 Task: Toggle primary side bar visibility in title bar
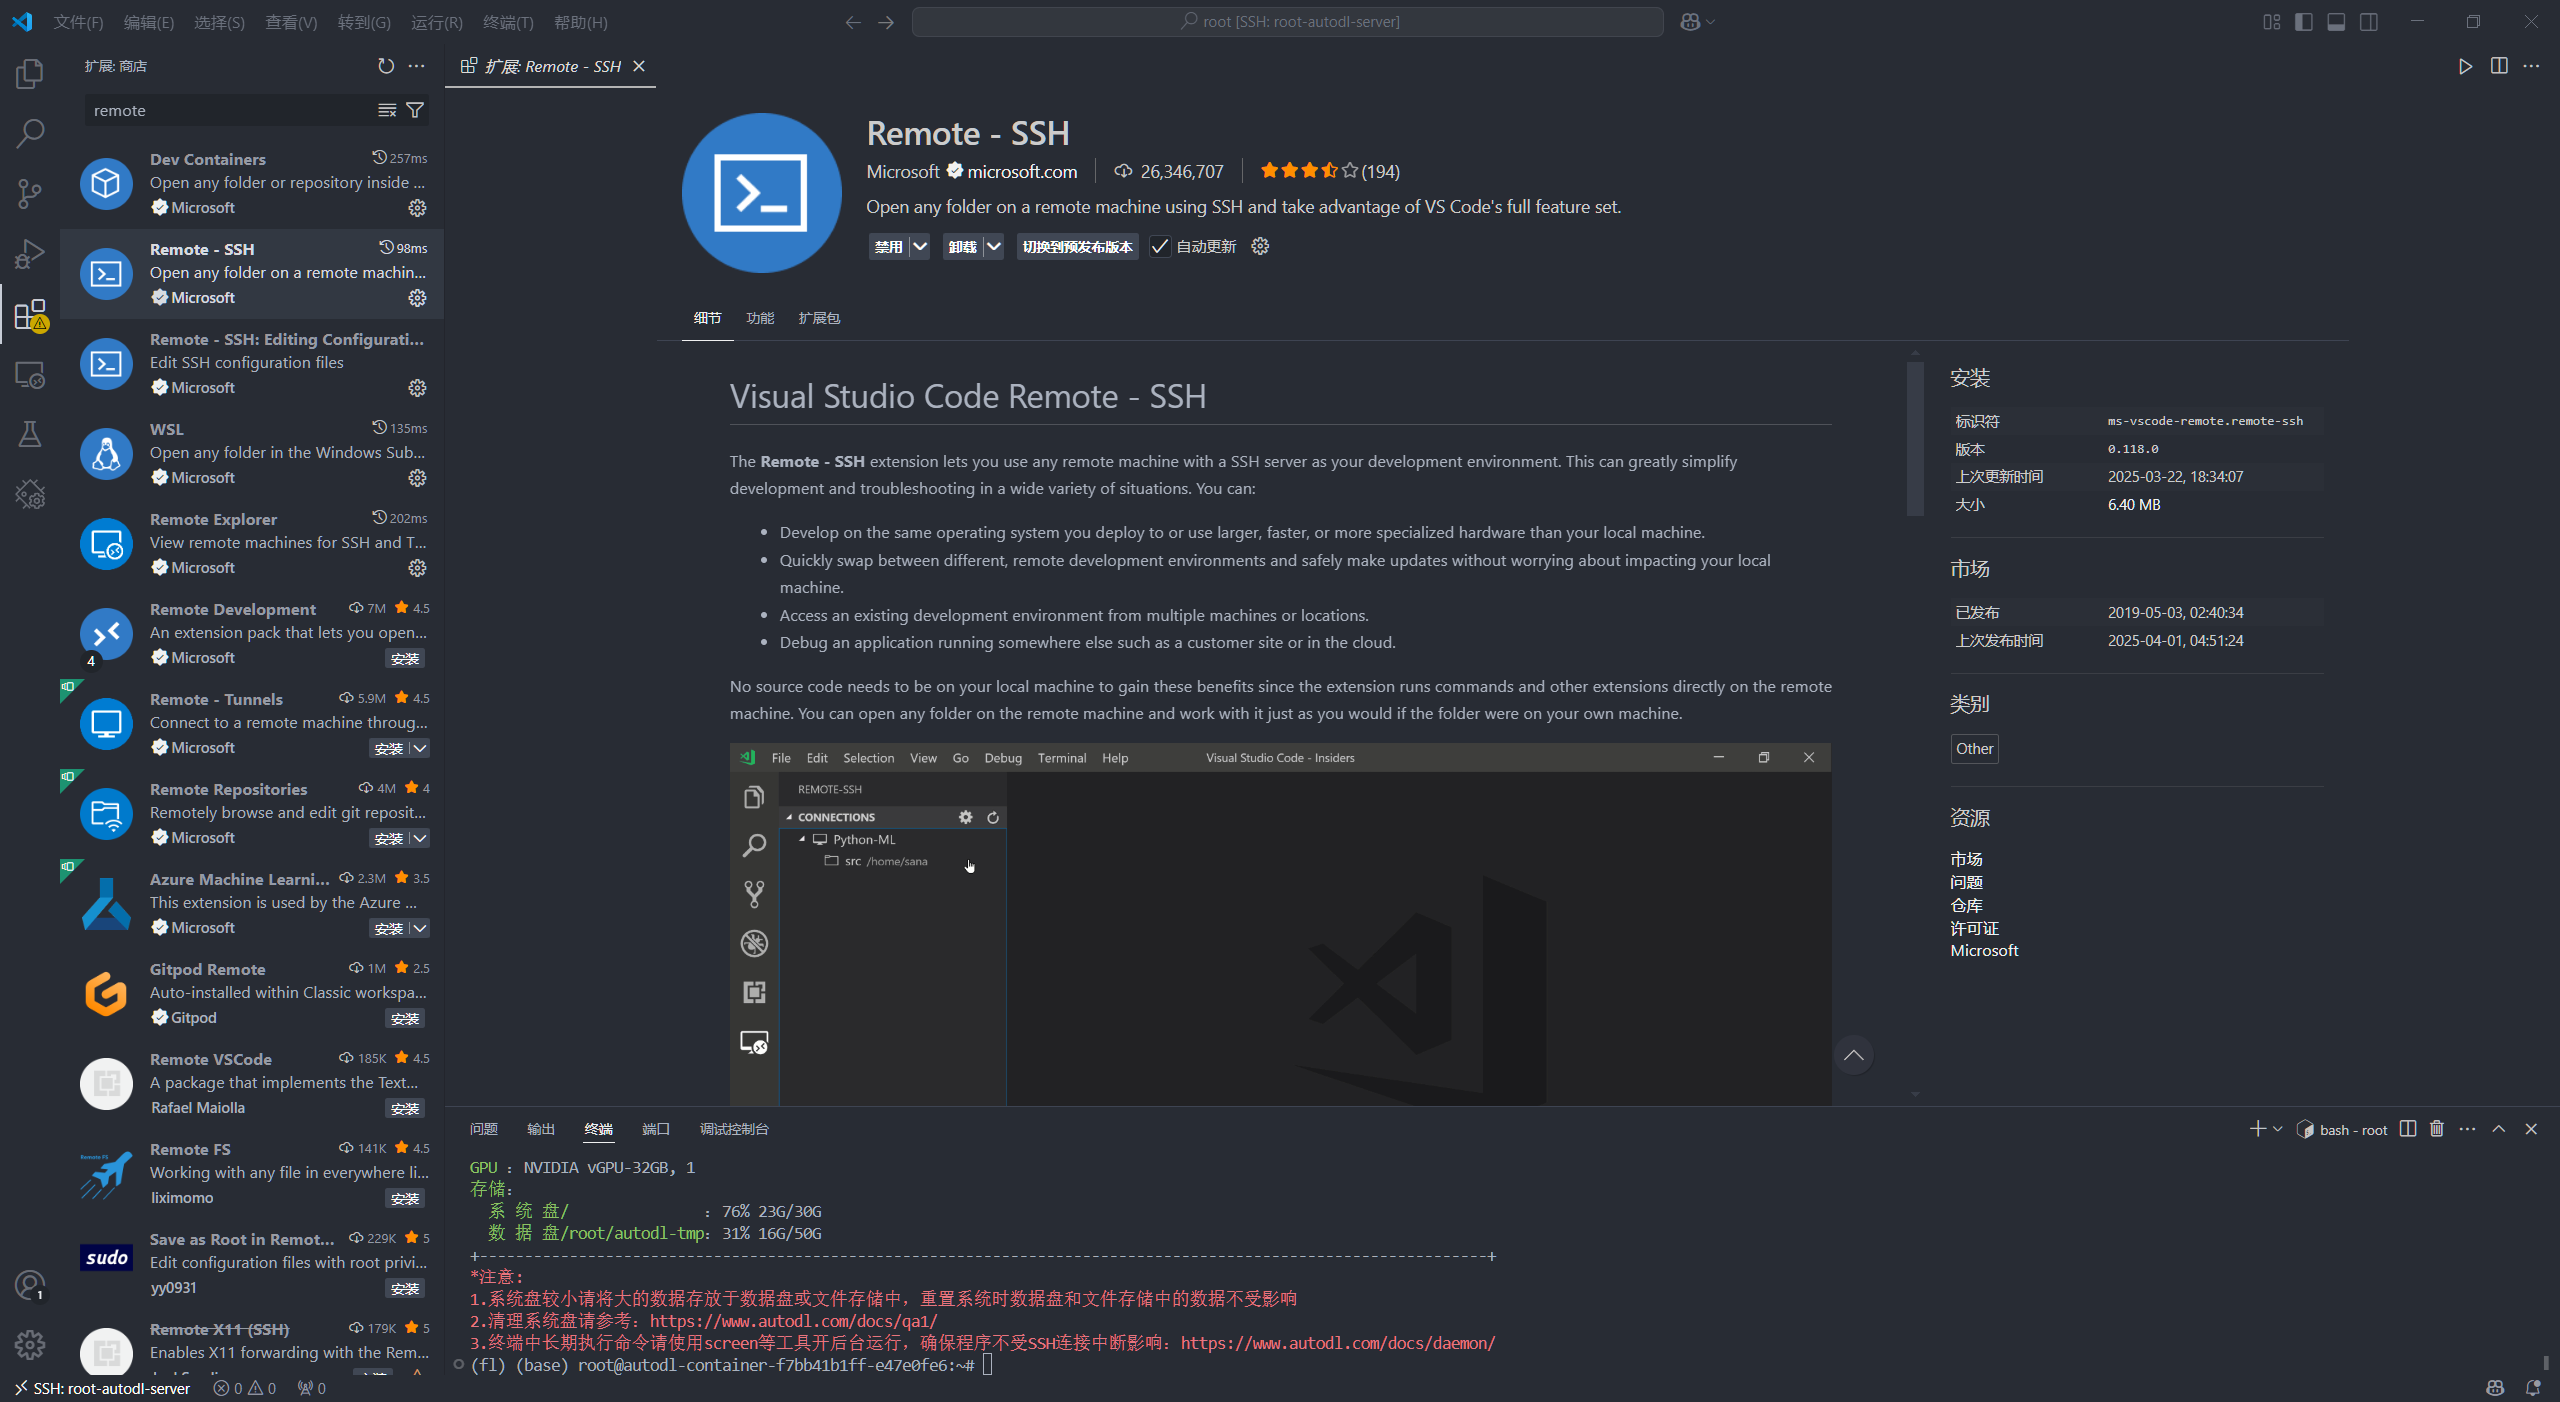click(x=2304, y=22)
